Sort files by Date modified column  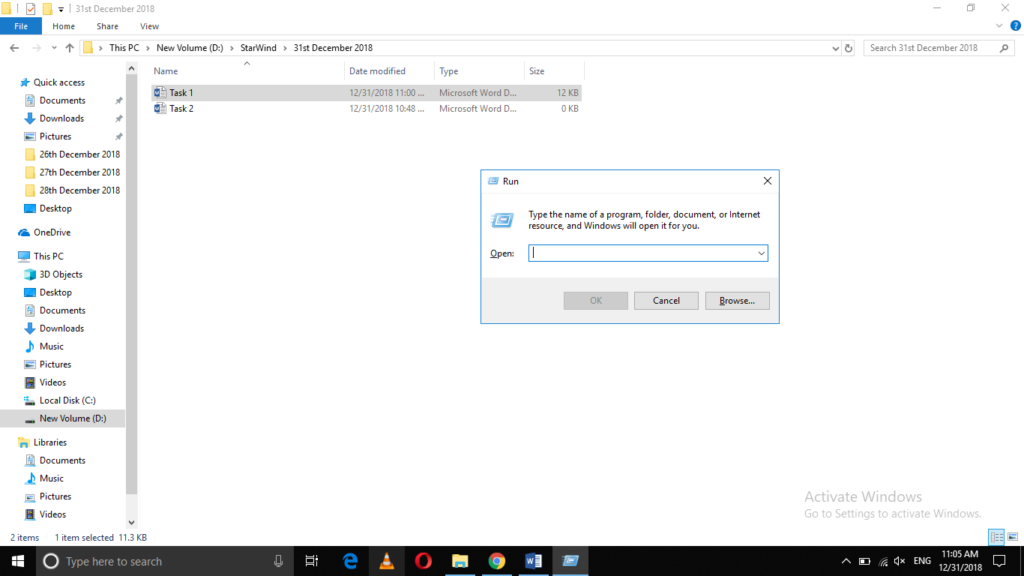click(x=389, y=71)
